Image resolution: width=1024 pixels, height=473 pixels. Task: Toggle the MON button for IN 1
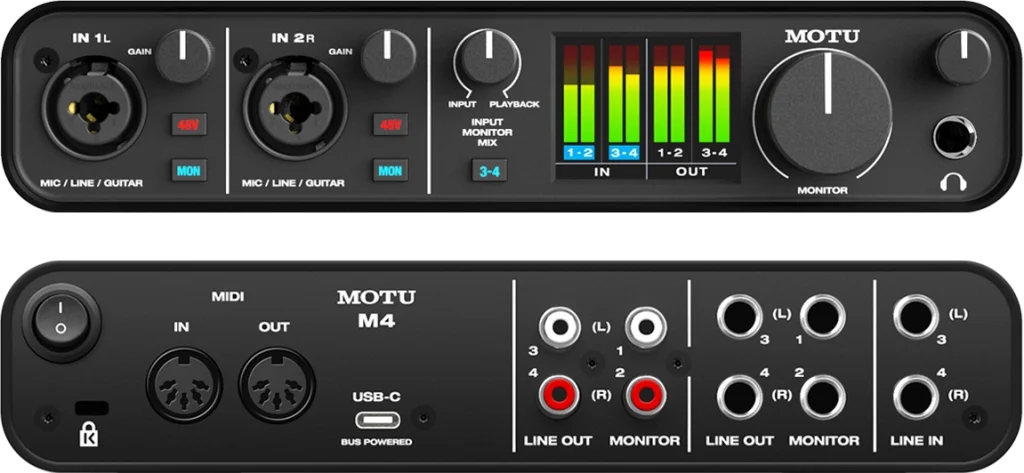(189, 171)
